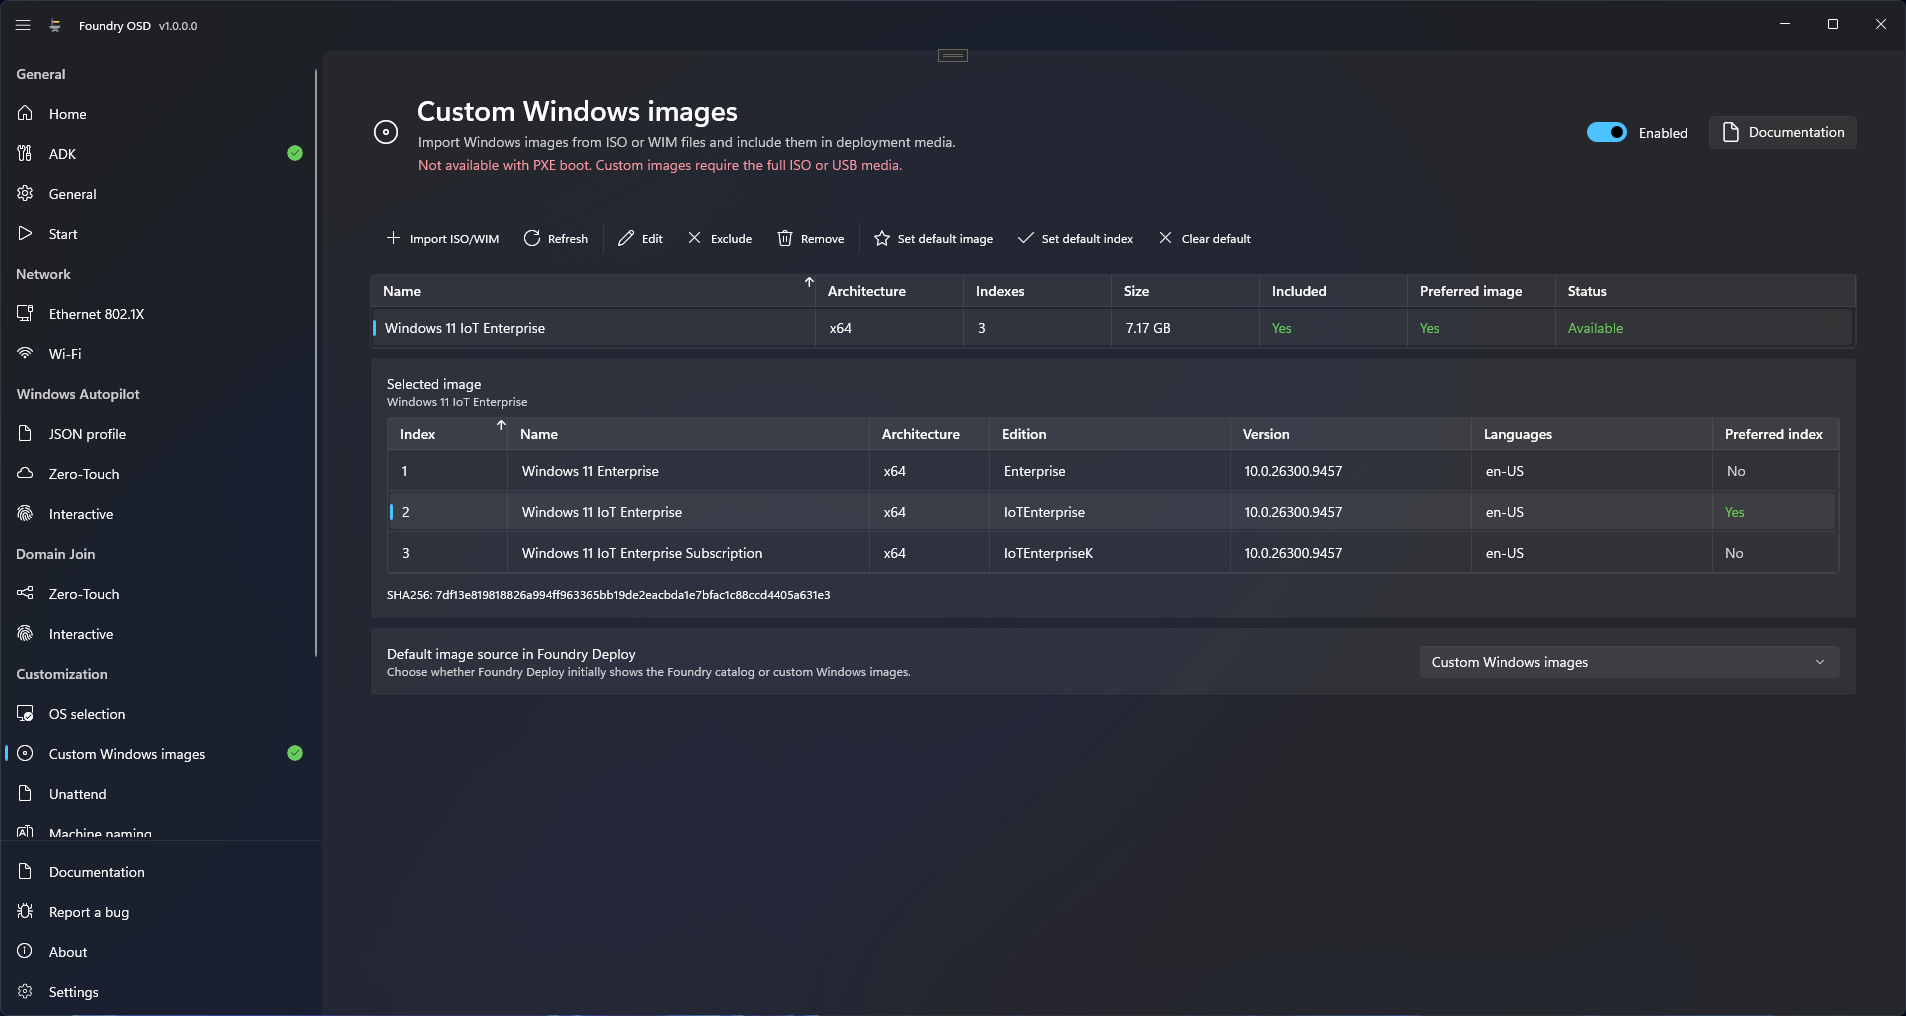
Task: Open the General settings page
Action: [160, 194]
